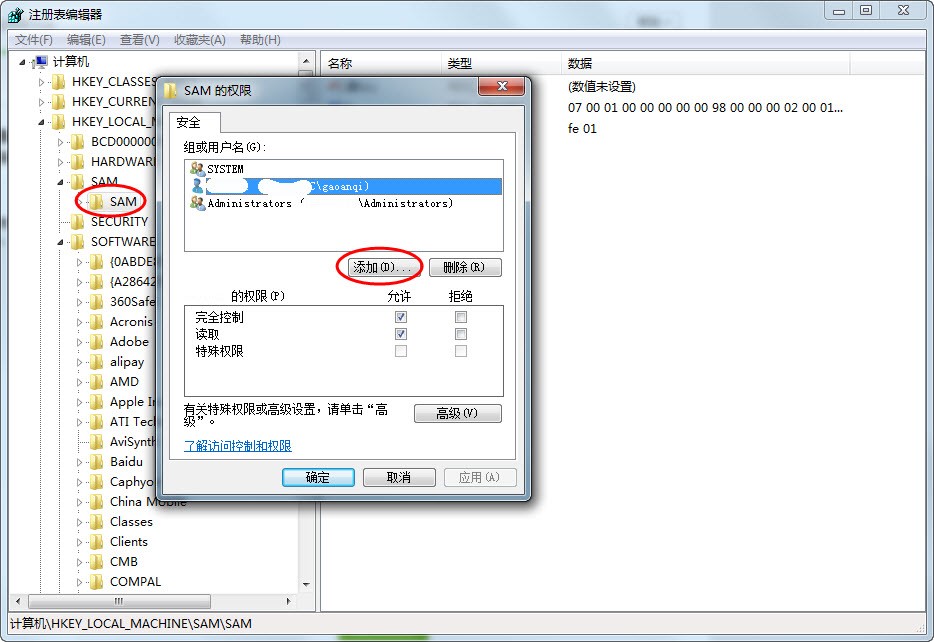This screenshot has height=642, width=934.
Task: Toggle 读取 deny checkbox
Action: pyautogui.click(x=460, y=334)
